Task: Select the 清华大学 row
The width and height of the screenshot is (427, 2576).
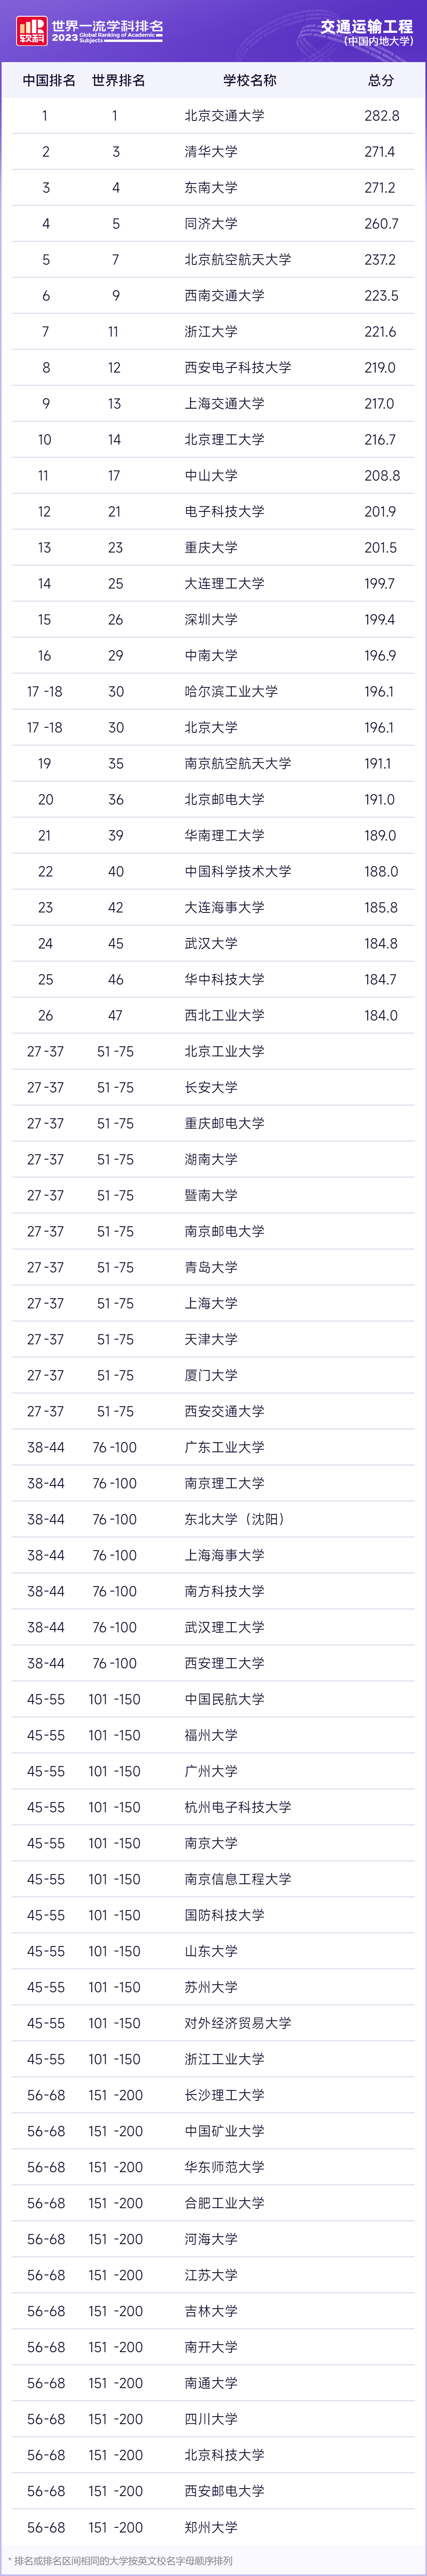Action: coord(213,152)
